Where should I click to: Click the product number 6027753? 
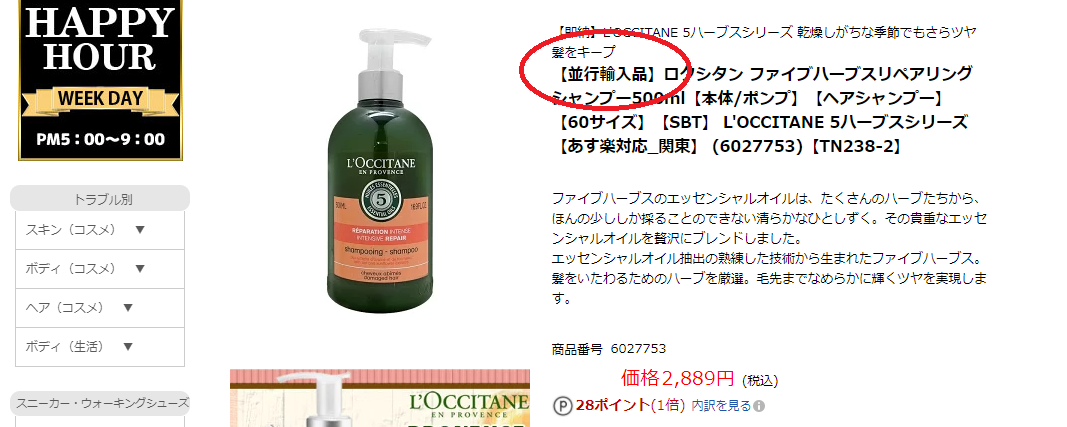638,349
